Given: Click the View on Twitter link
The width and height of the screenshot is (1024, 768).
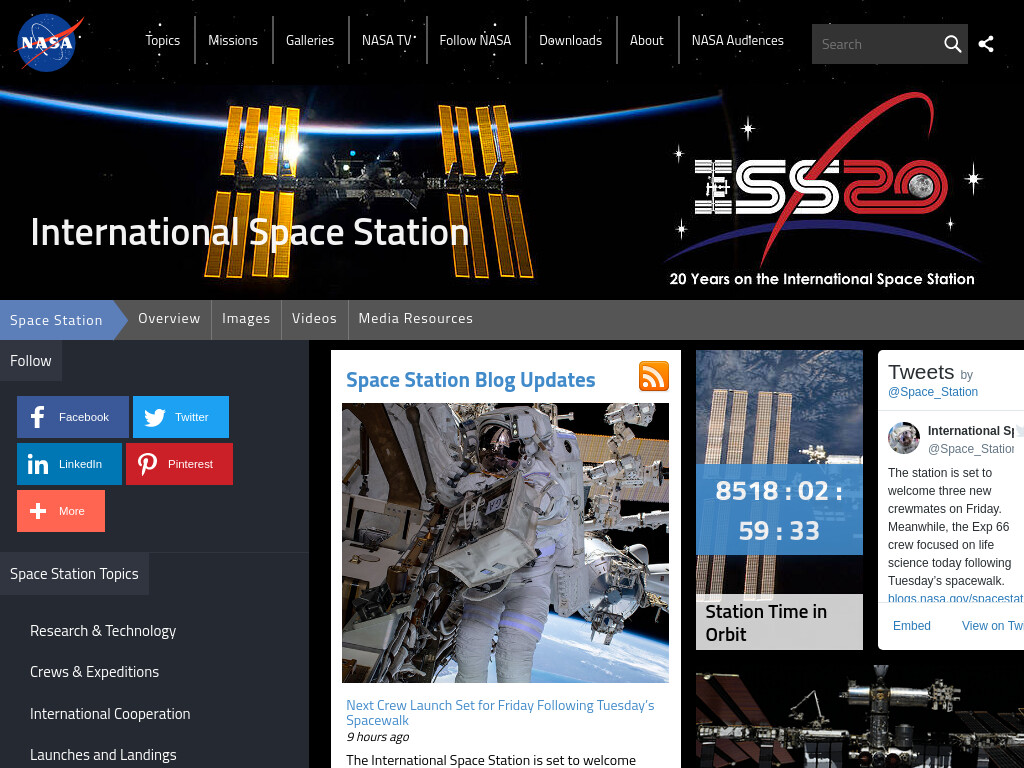Looking at the screenshot, I should [993, 626].
